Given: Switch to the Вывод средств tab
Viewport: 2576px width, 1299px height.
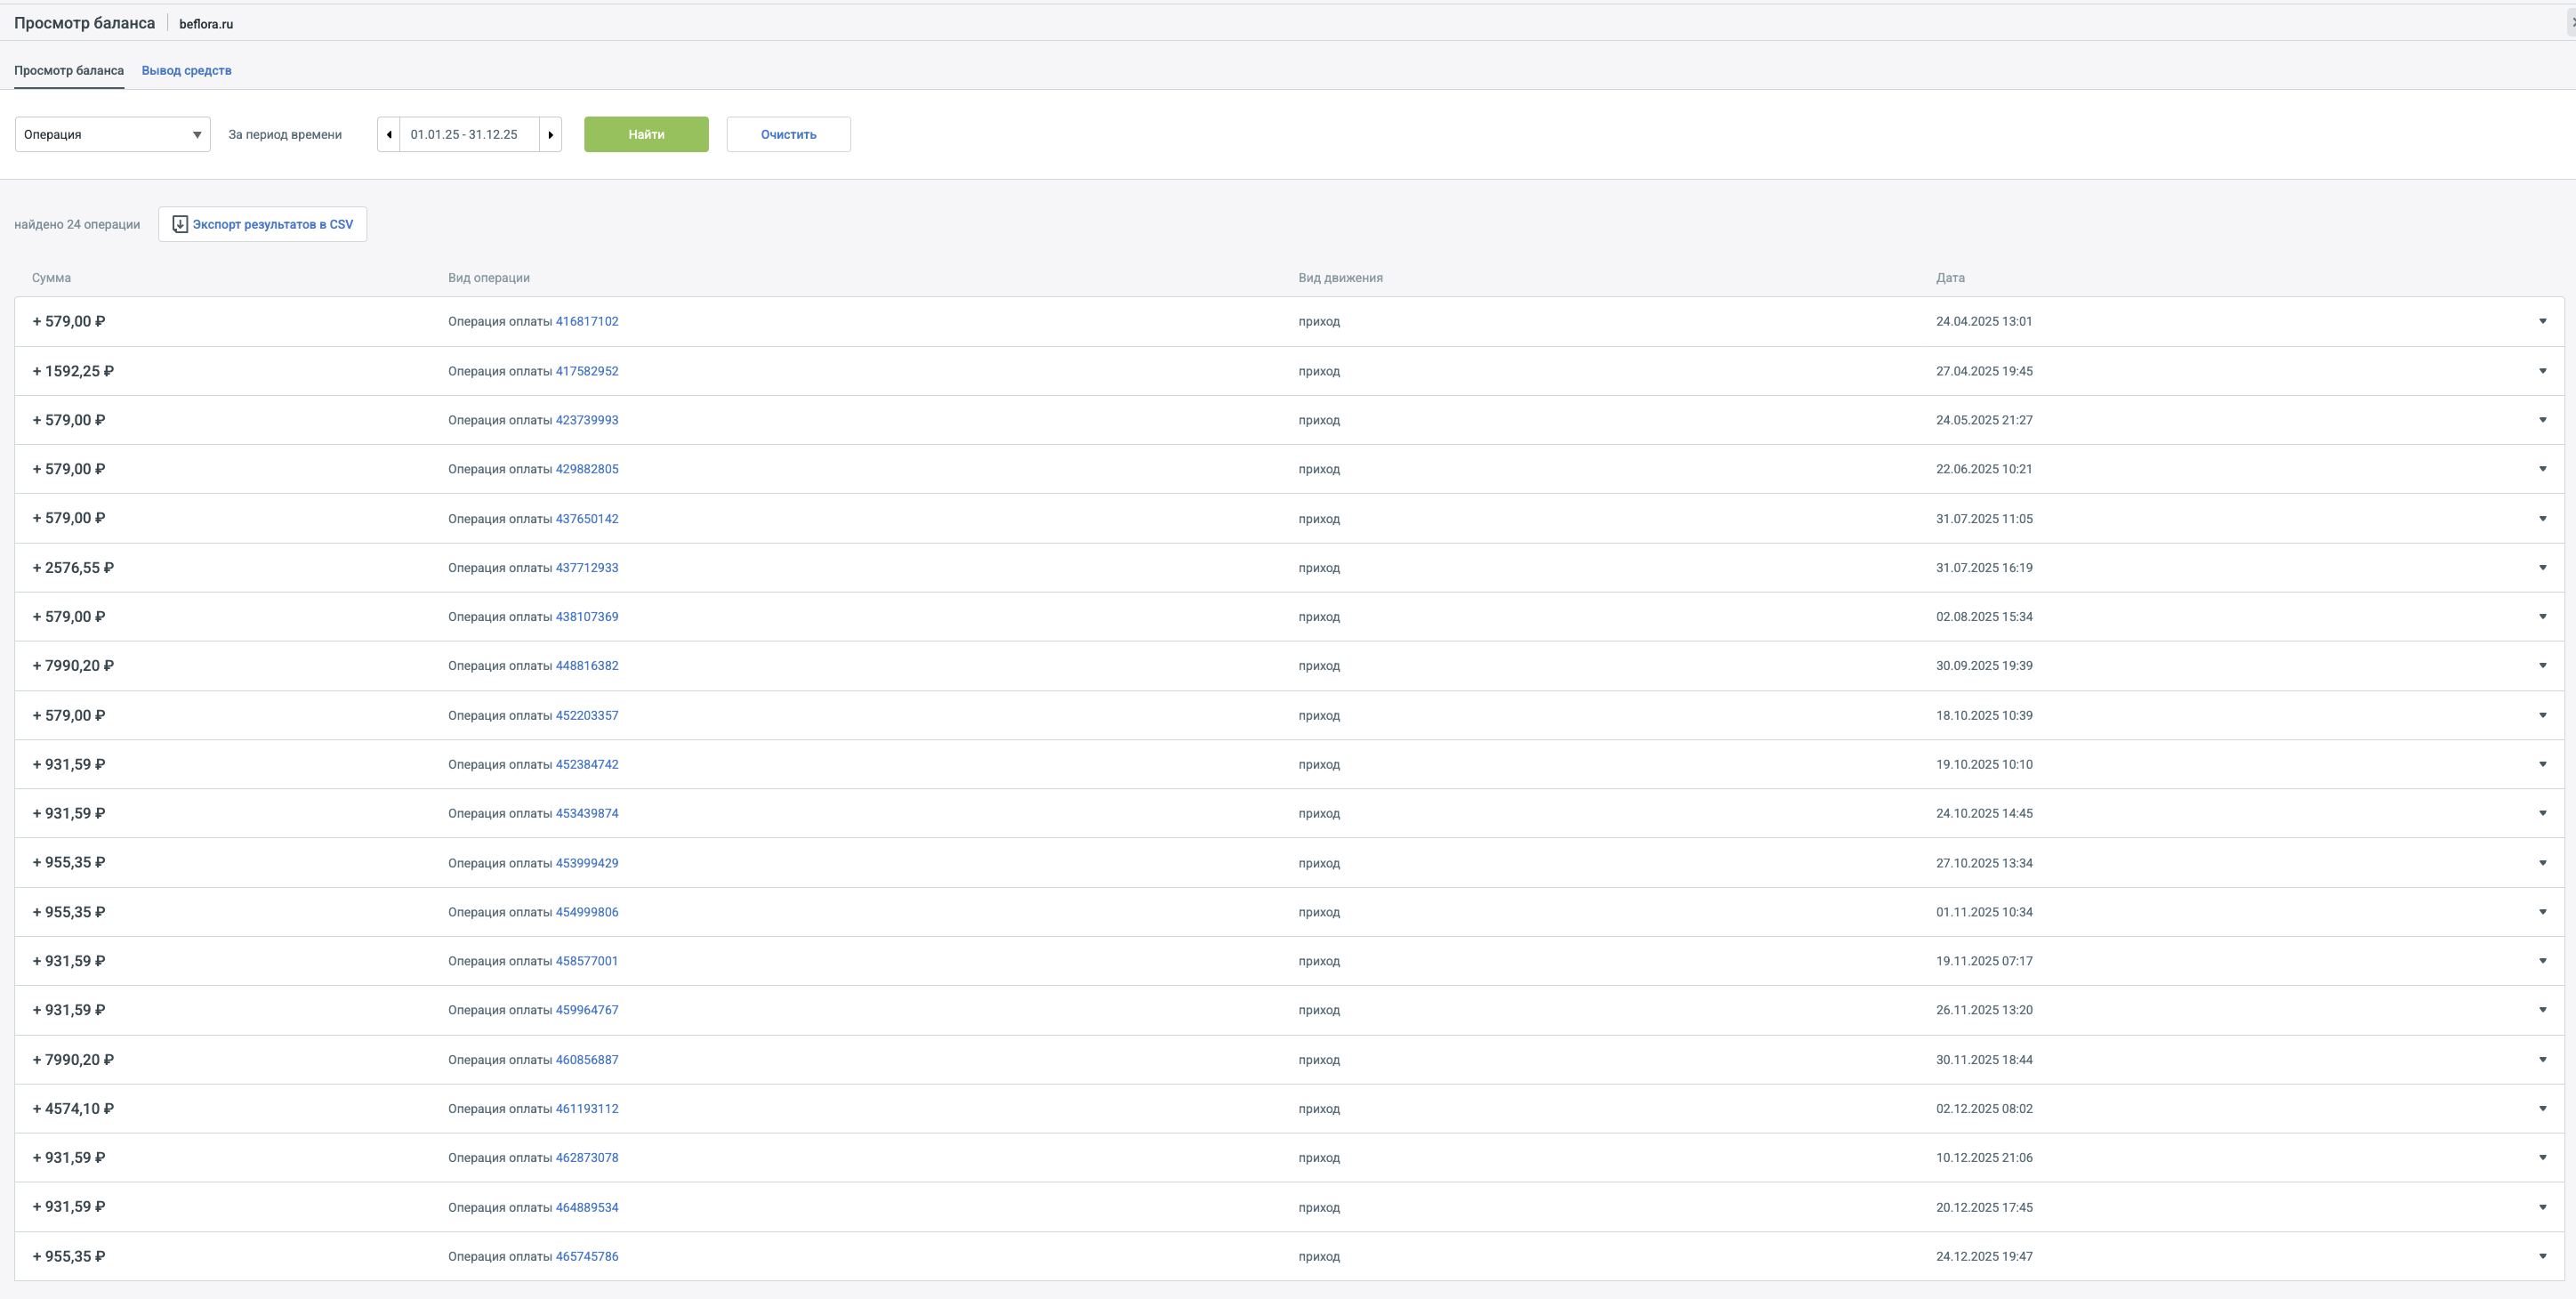Looking at the screenshot, I should pos(186,70).
